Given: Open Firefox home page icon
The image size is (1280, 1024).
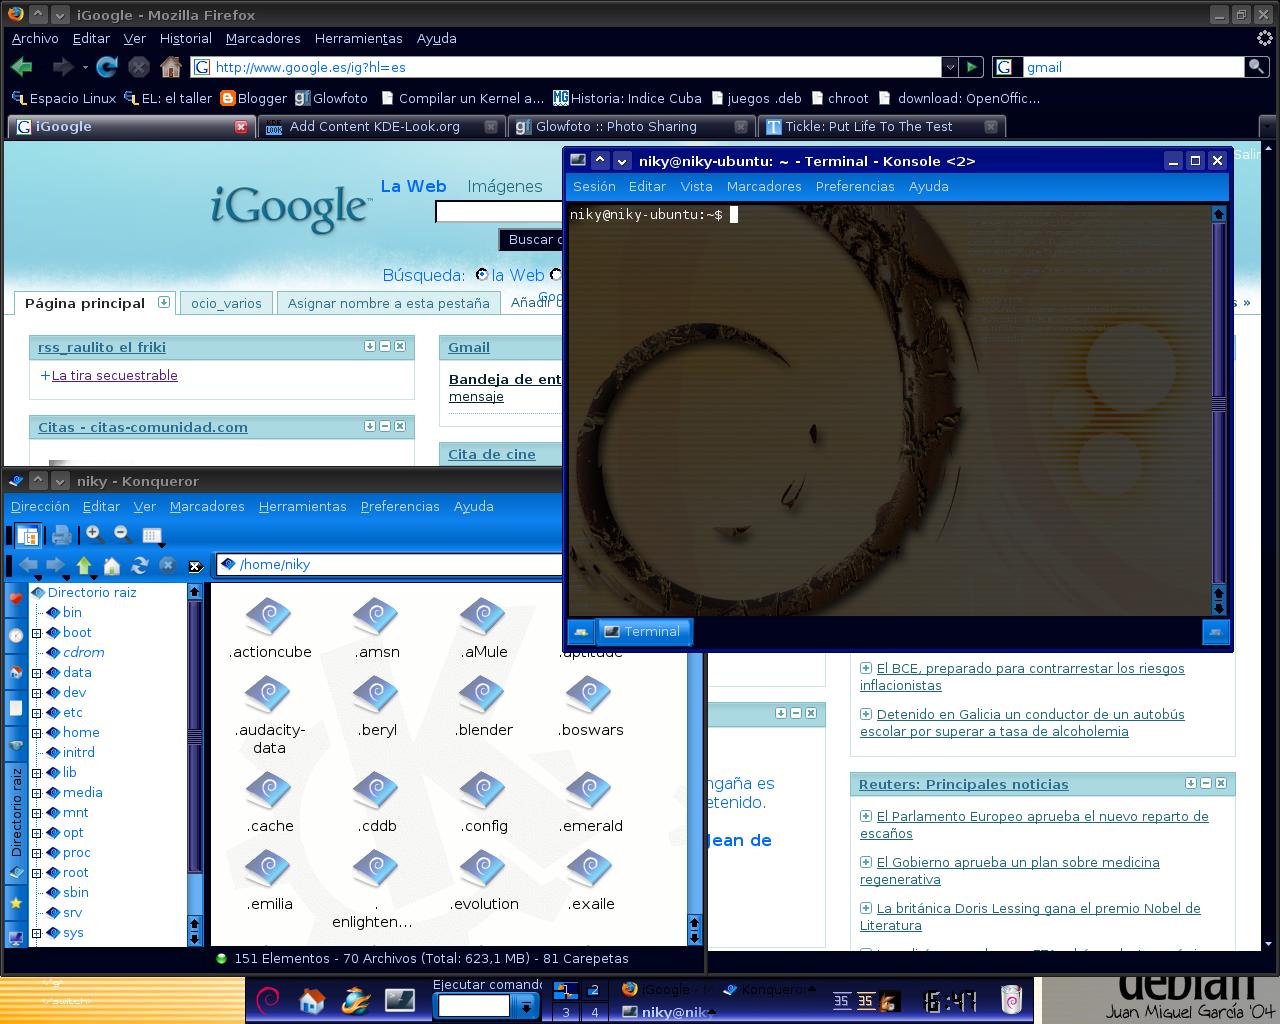Looking at the screenshot, I should pyautogui.click(x=171, y=67).
